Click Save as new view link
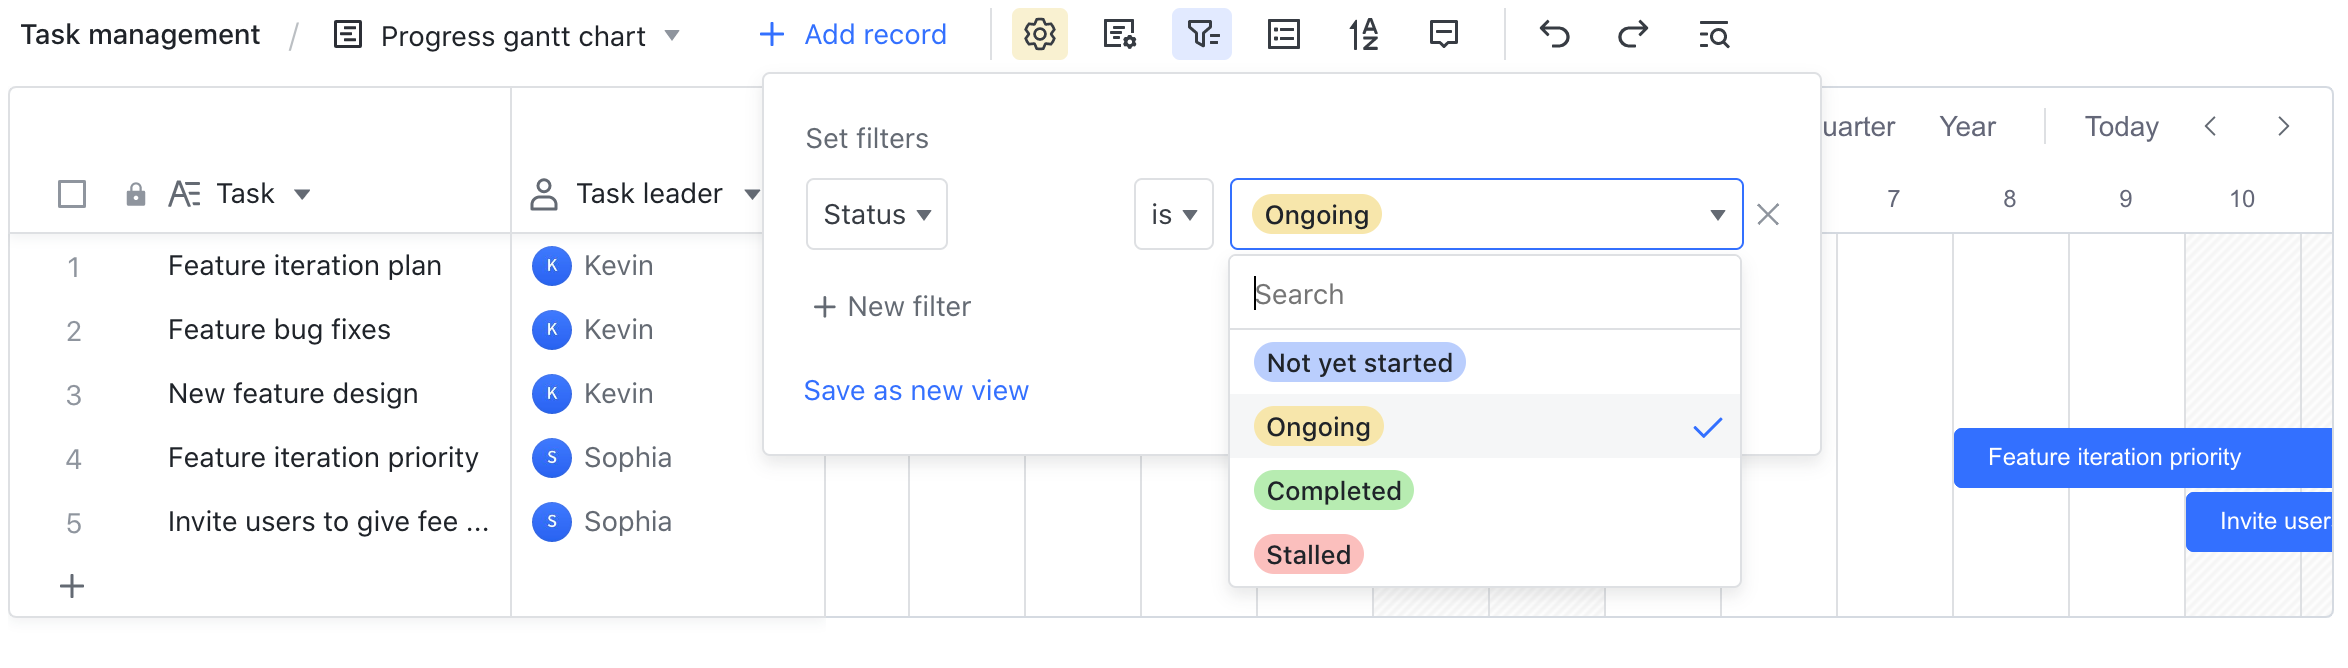 click(915, 390)
